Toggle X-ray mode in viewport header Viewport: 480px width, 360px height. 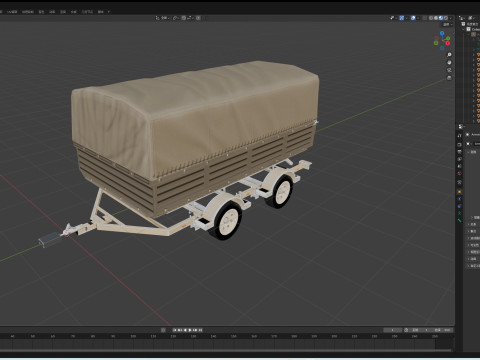point(425,18)
